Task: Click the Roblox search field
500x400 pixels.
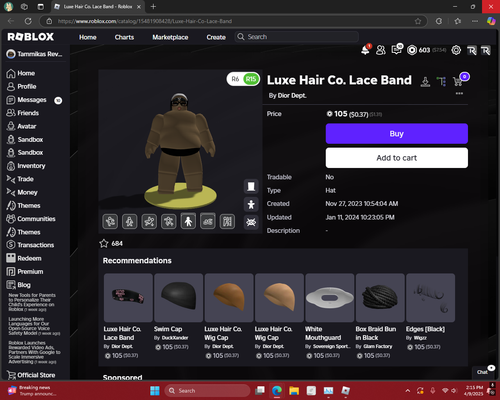Action: tap(297, 37)
